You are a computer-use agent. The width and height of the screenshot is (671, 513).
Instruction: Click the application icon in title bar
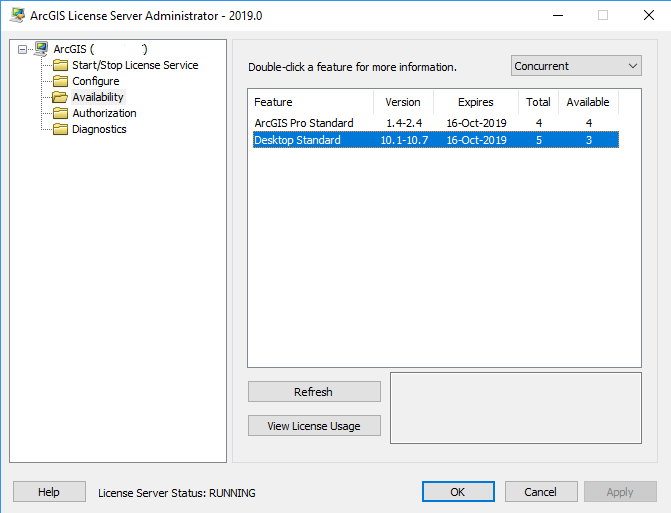click(x=17, y=15)
